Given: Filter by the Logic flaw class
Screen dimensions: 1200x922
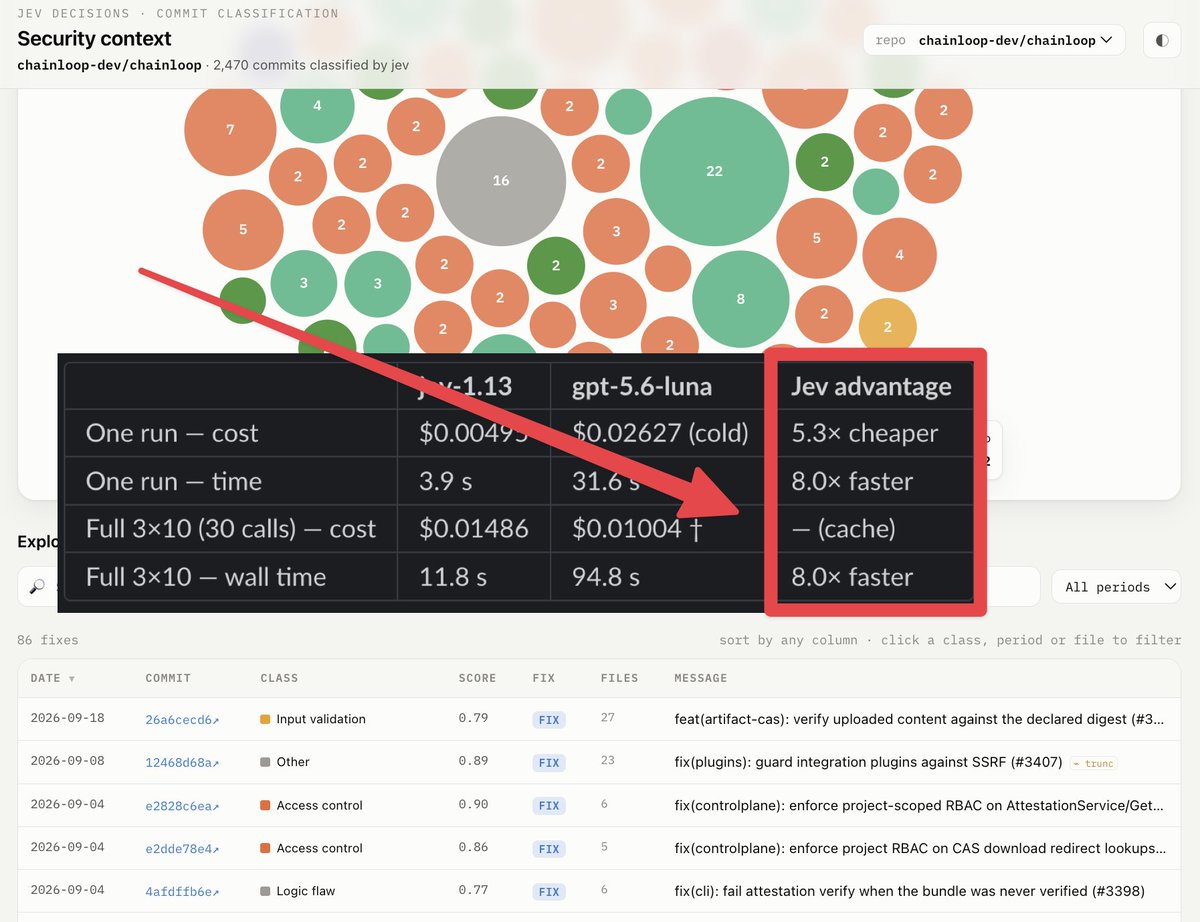Looking at the screenshot, I should coord(306,891).
